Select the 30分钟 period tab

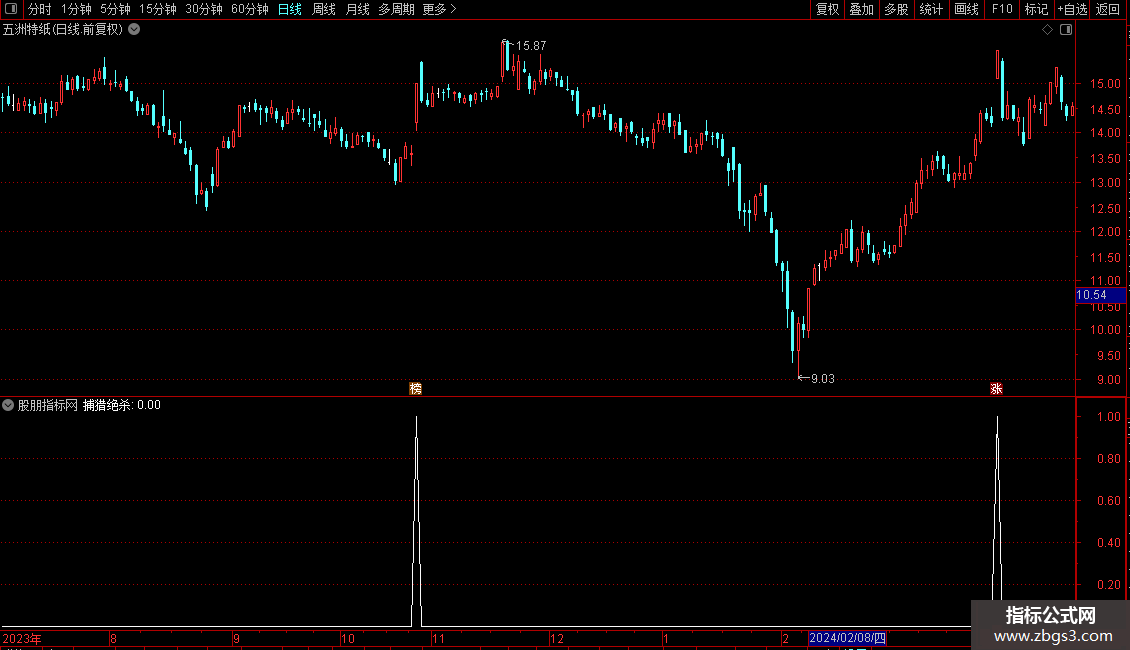[x=204, y=9]
